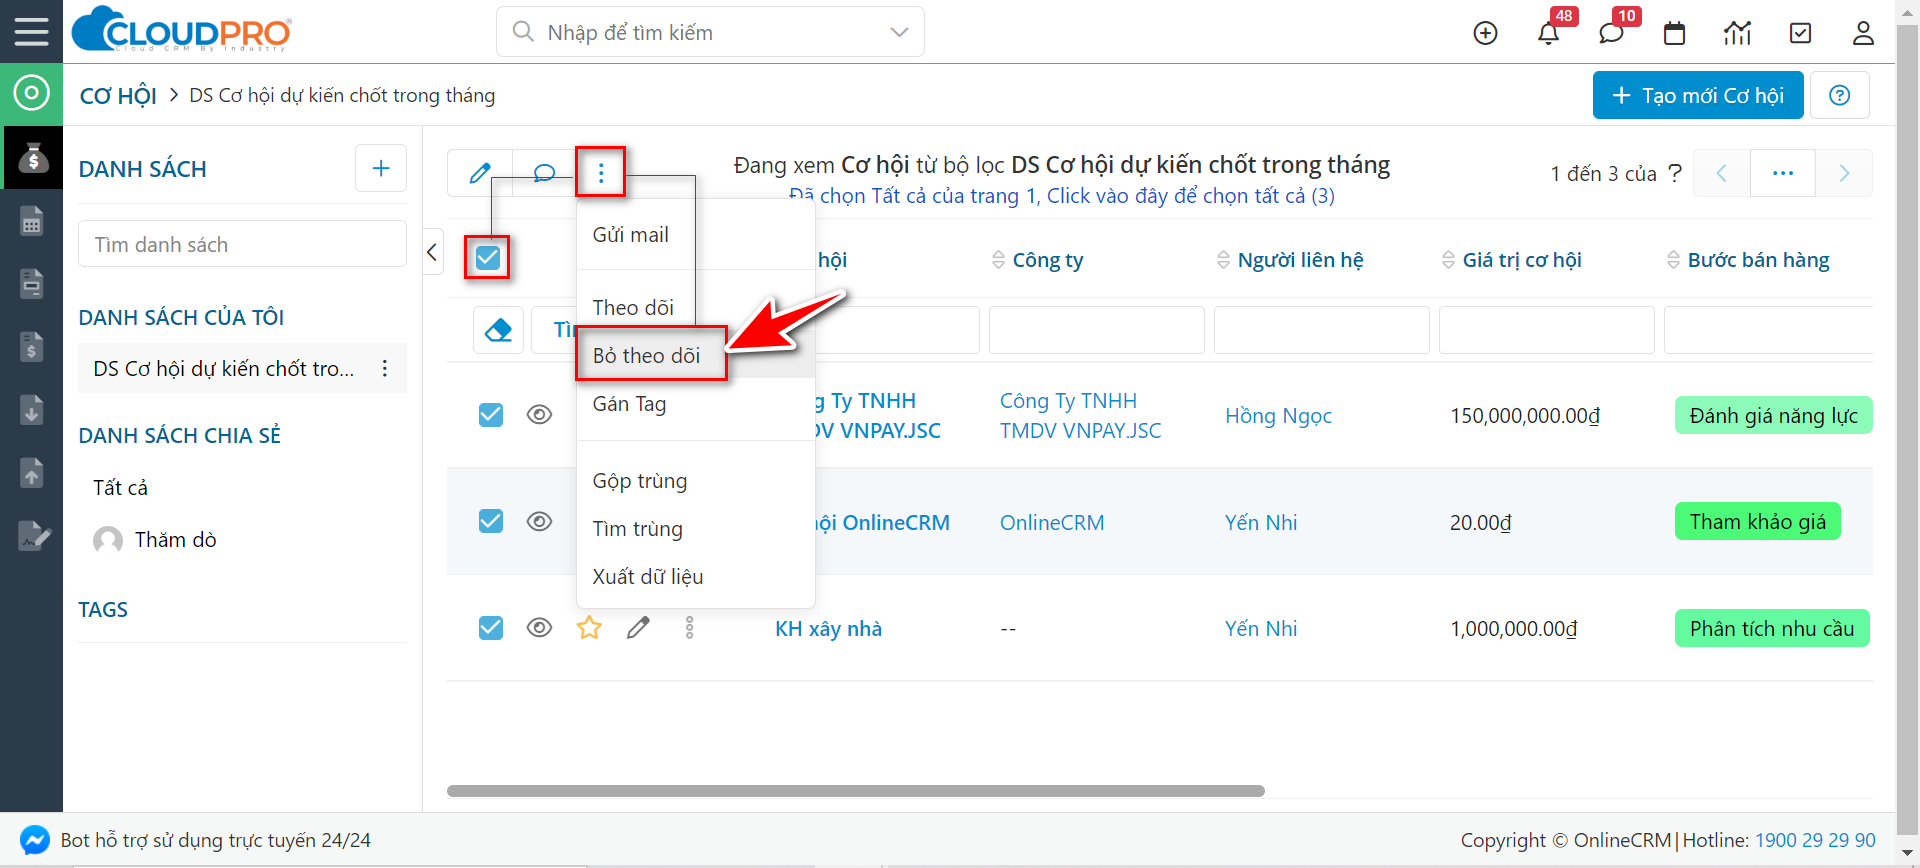Collapse the left list panel arrow
Viewport: 1920px width, 868px height.
[433, 252]
